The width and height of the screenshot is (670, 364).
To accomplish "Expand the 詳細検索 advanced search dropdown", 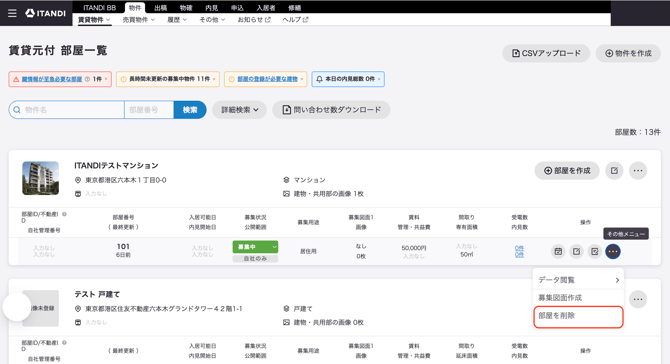I will point(239,110).
